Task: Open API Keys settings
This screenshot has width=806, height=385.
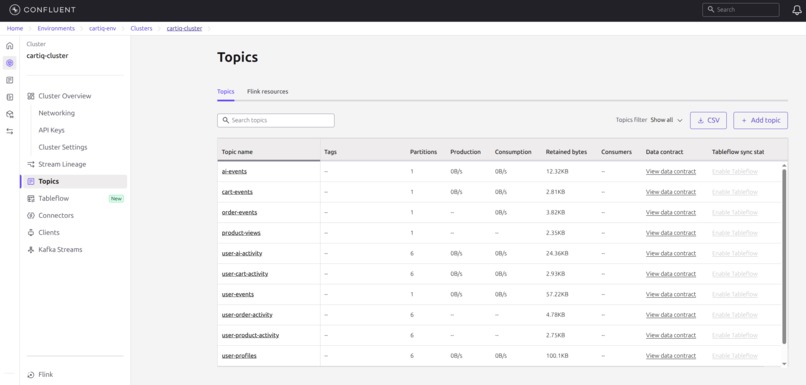Action: tap(51, 130)
